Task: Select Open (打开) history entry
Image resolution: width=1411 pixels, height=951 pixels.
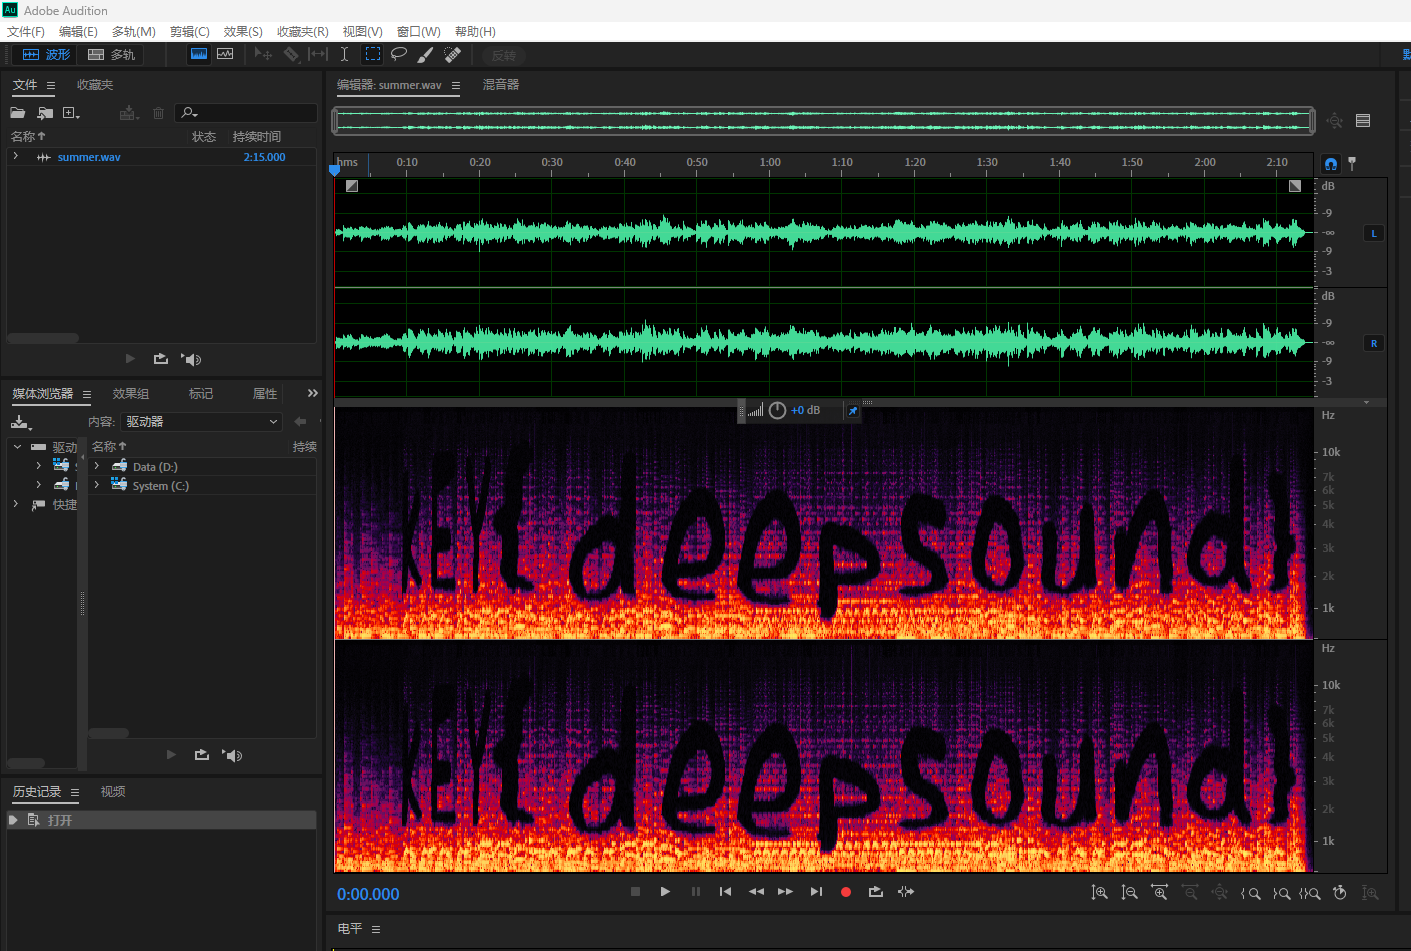Action: tap(162, 820)
